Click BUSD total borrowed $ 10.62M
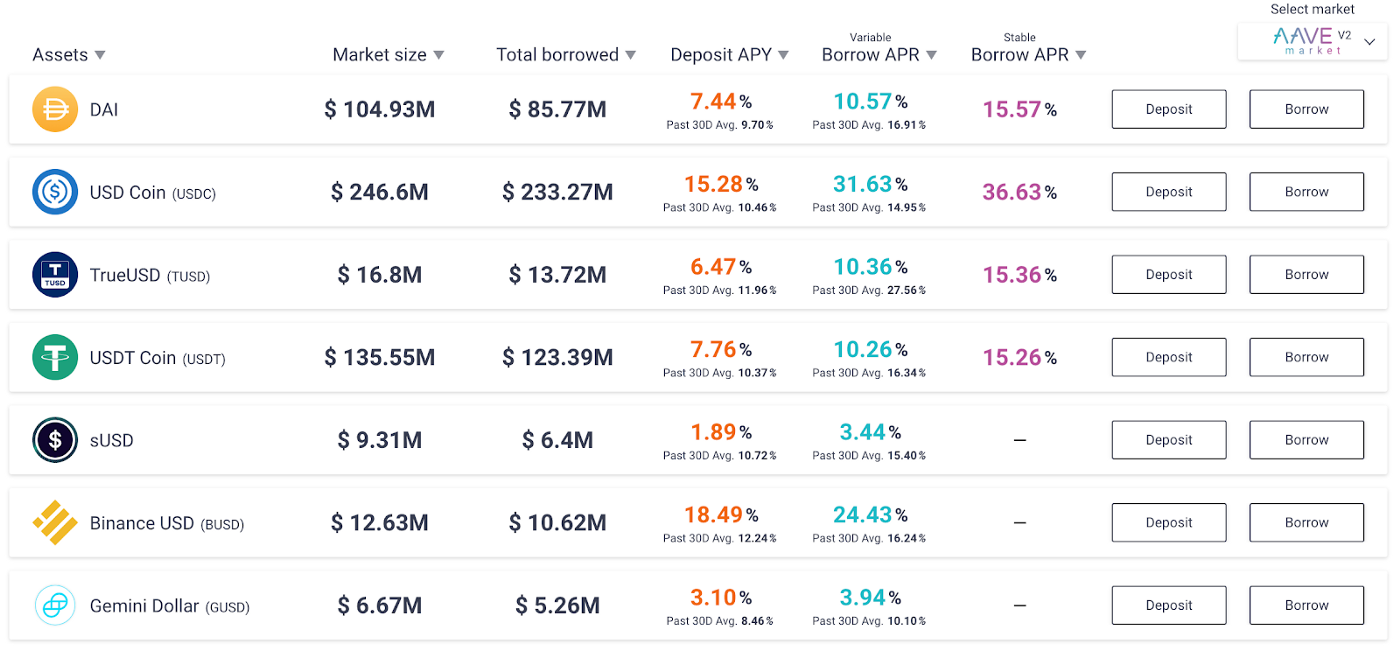The height and width of the screenshot is (650, 1400). (558, 523)
